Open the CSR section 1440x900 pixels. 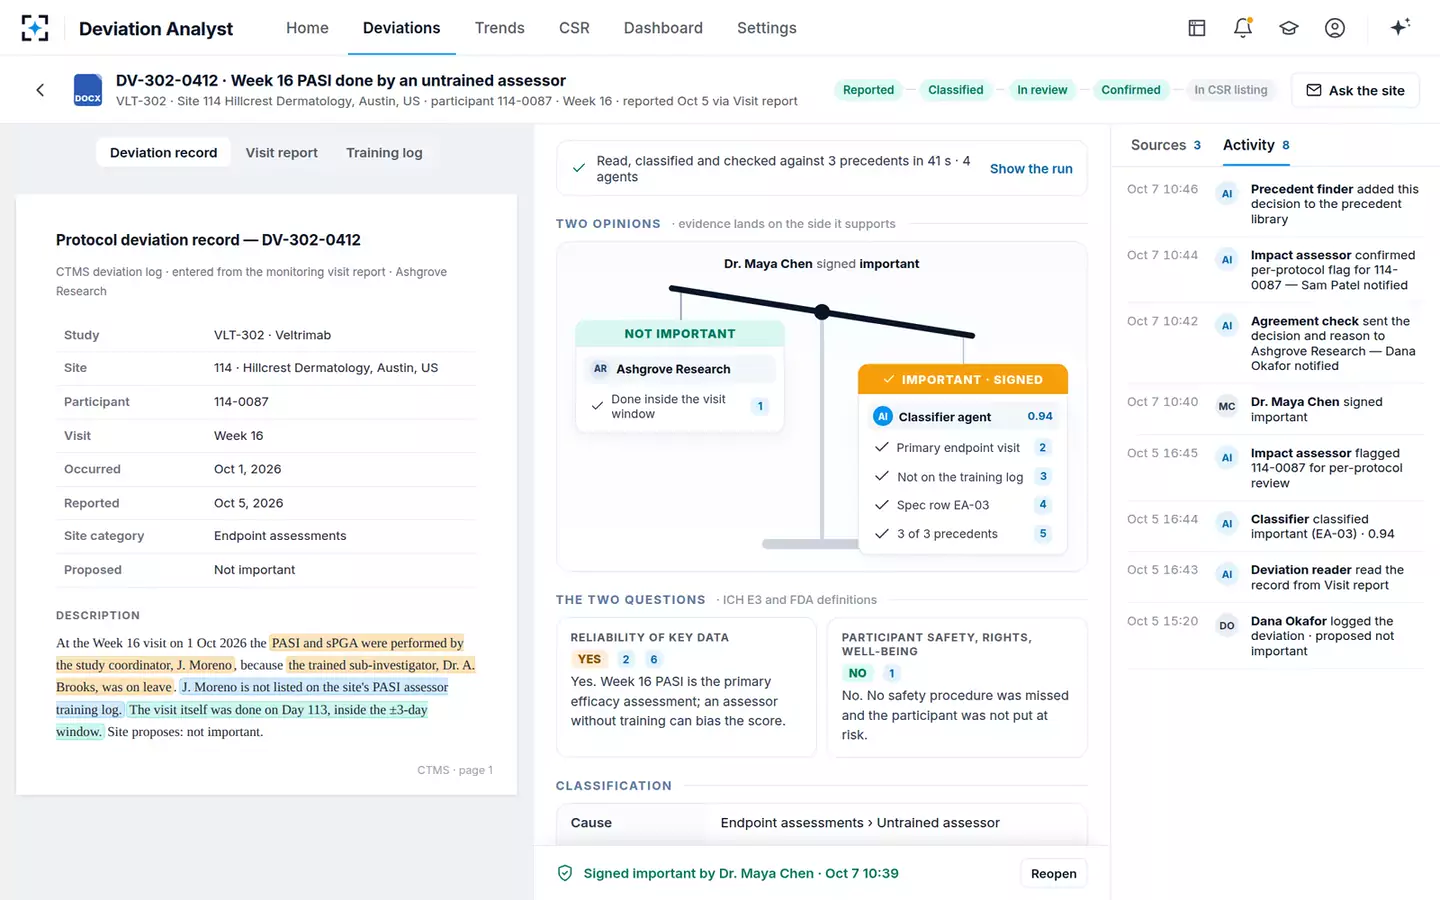click(x=574, y=28)
